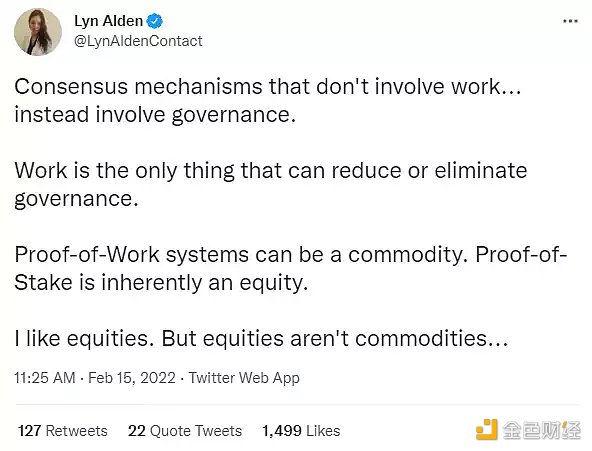Click the 金色财经 watermark text
This screenshot has height=451, width=592.
541,430
